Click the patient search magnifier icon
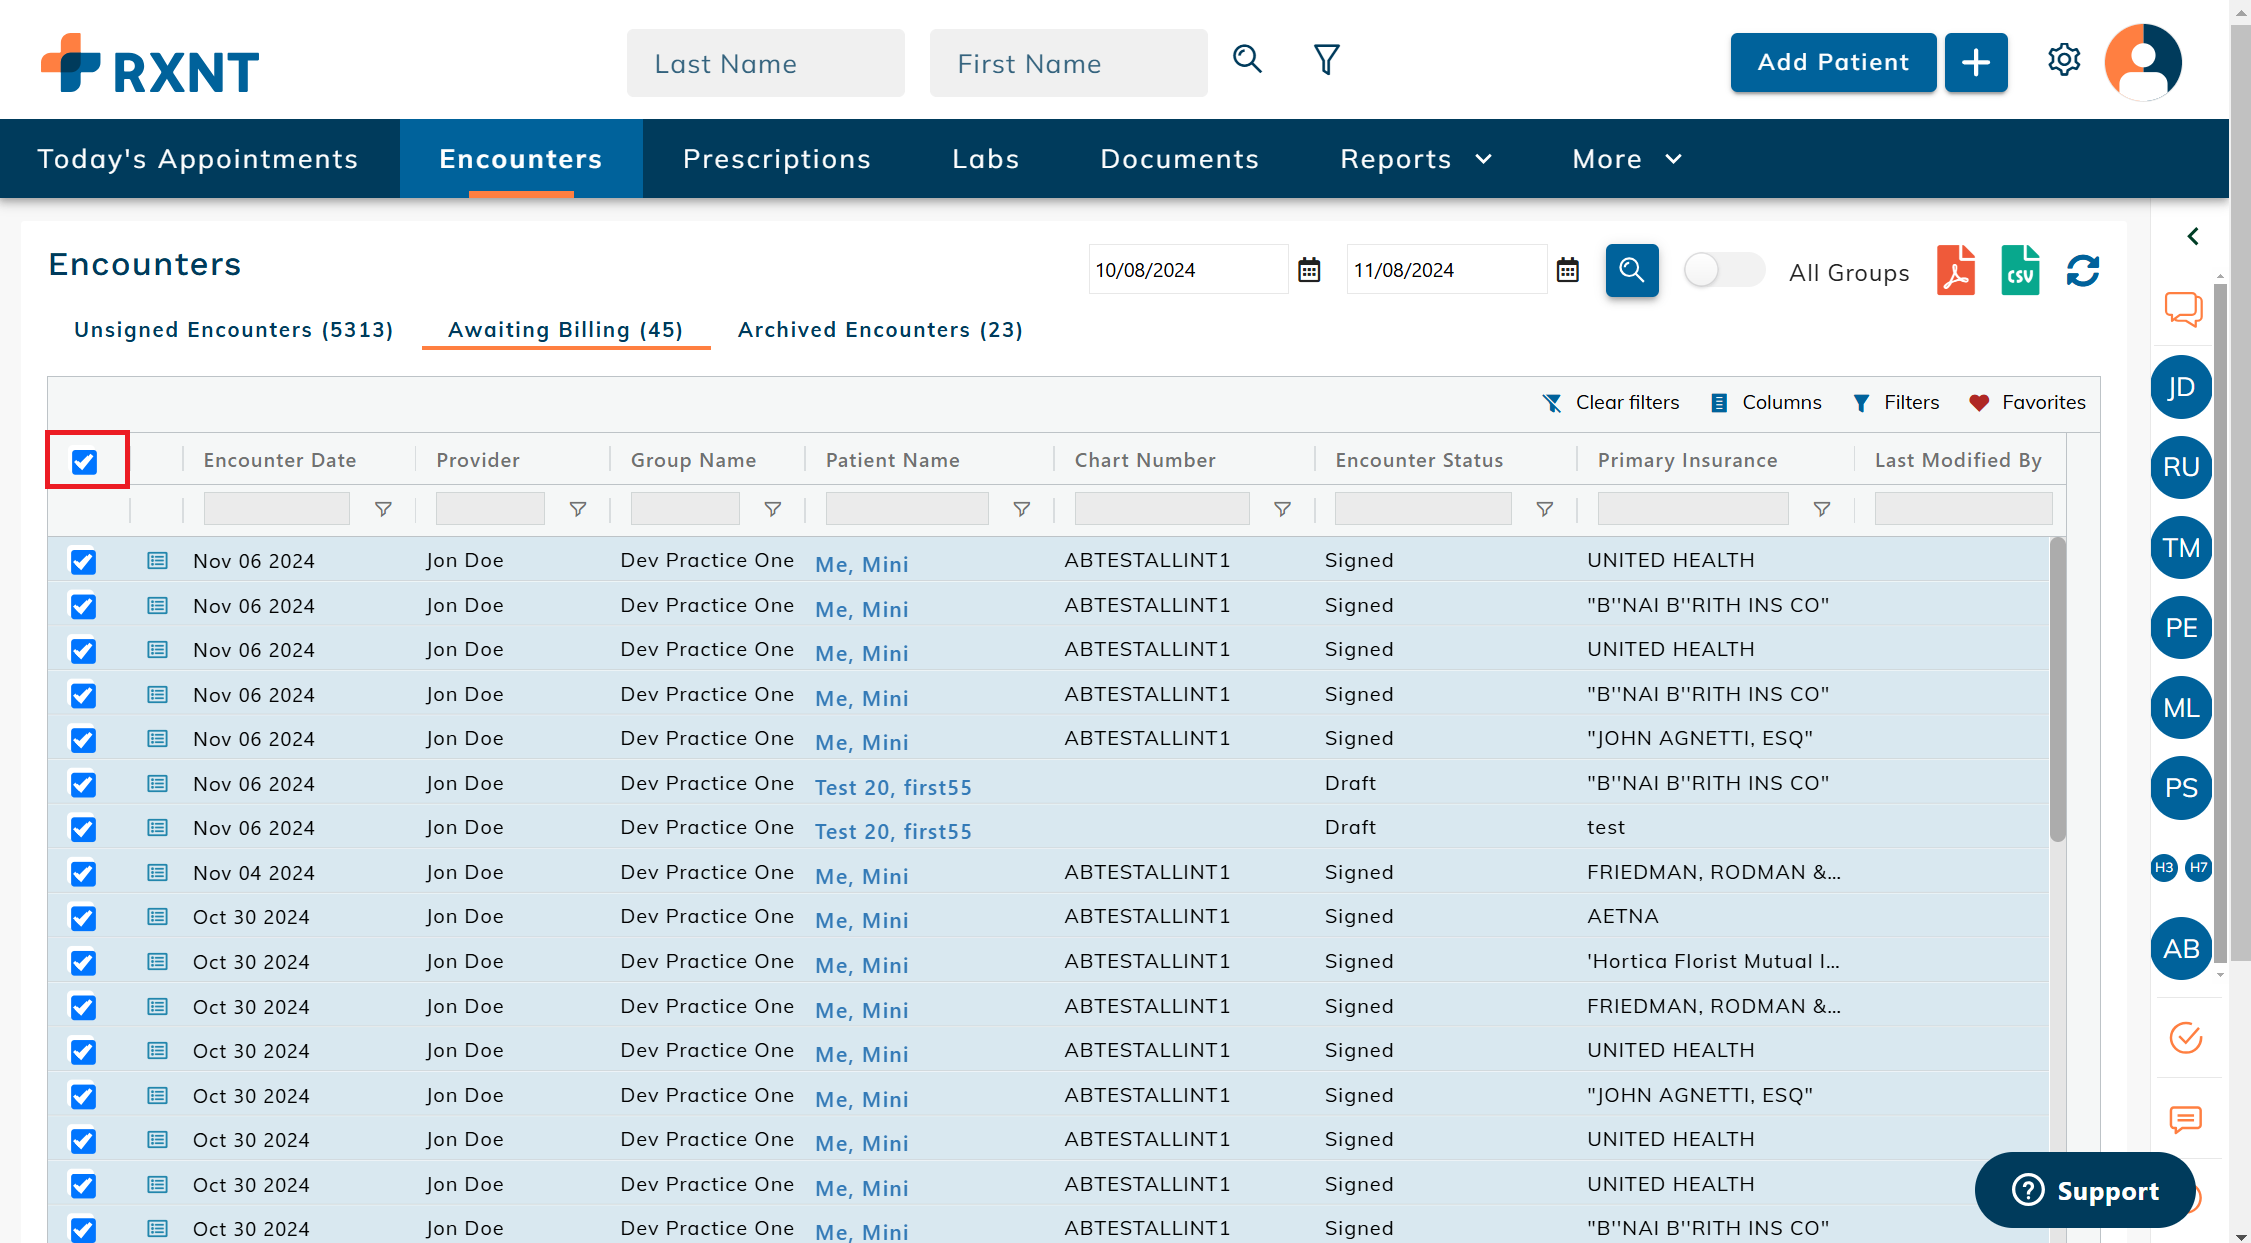The width and height of the screenshot is (2251, 1243). (x=1247, y=59)
